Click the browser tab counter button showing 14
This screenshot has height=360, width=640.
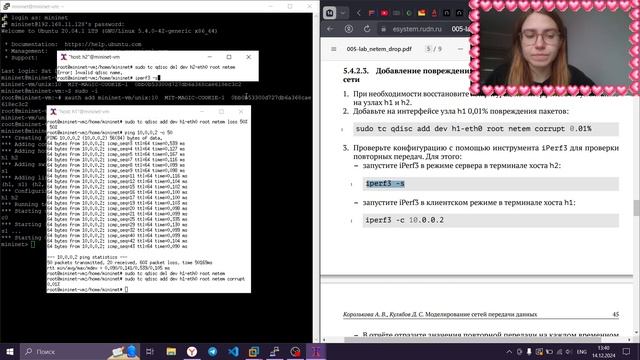point(329,13)
